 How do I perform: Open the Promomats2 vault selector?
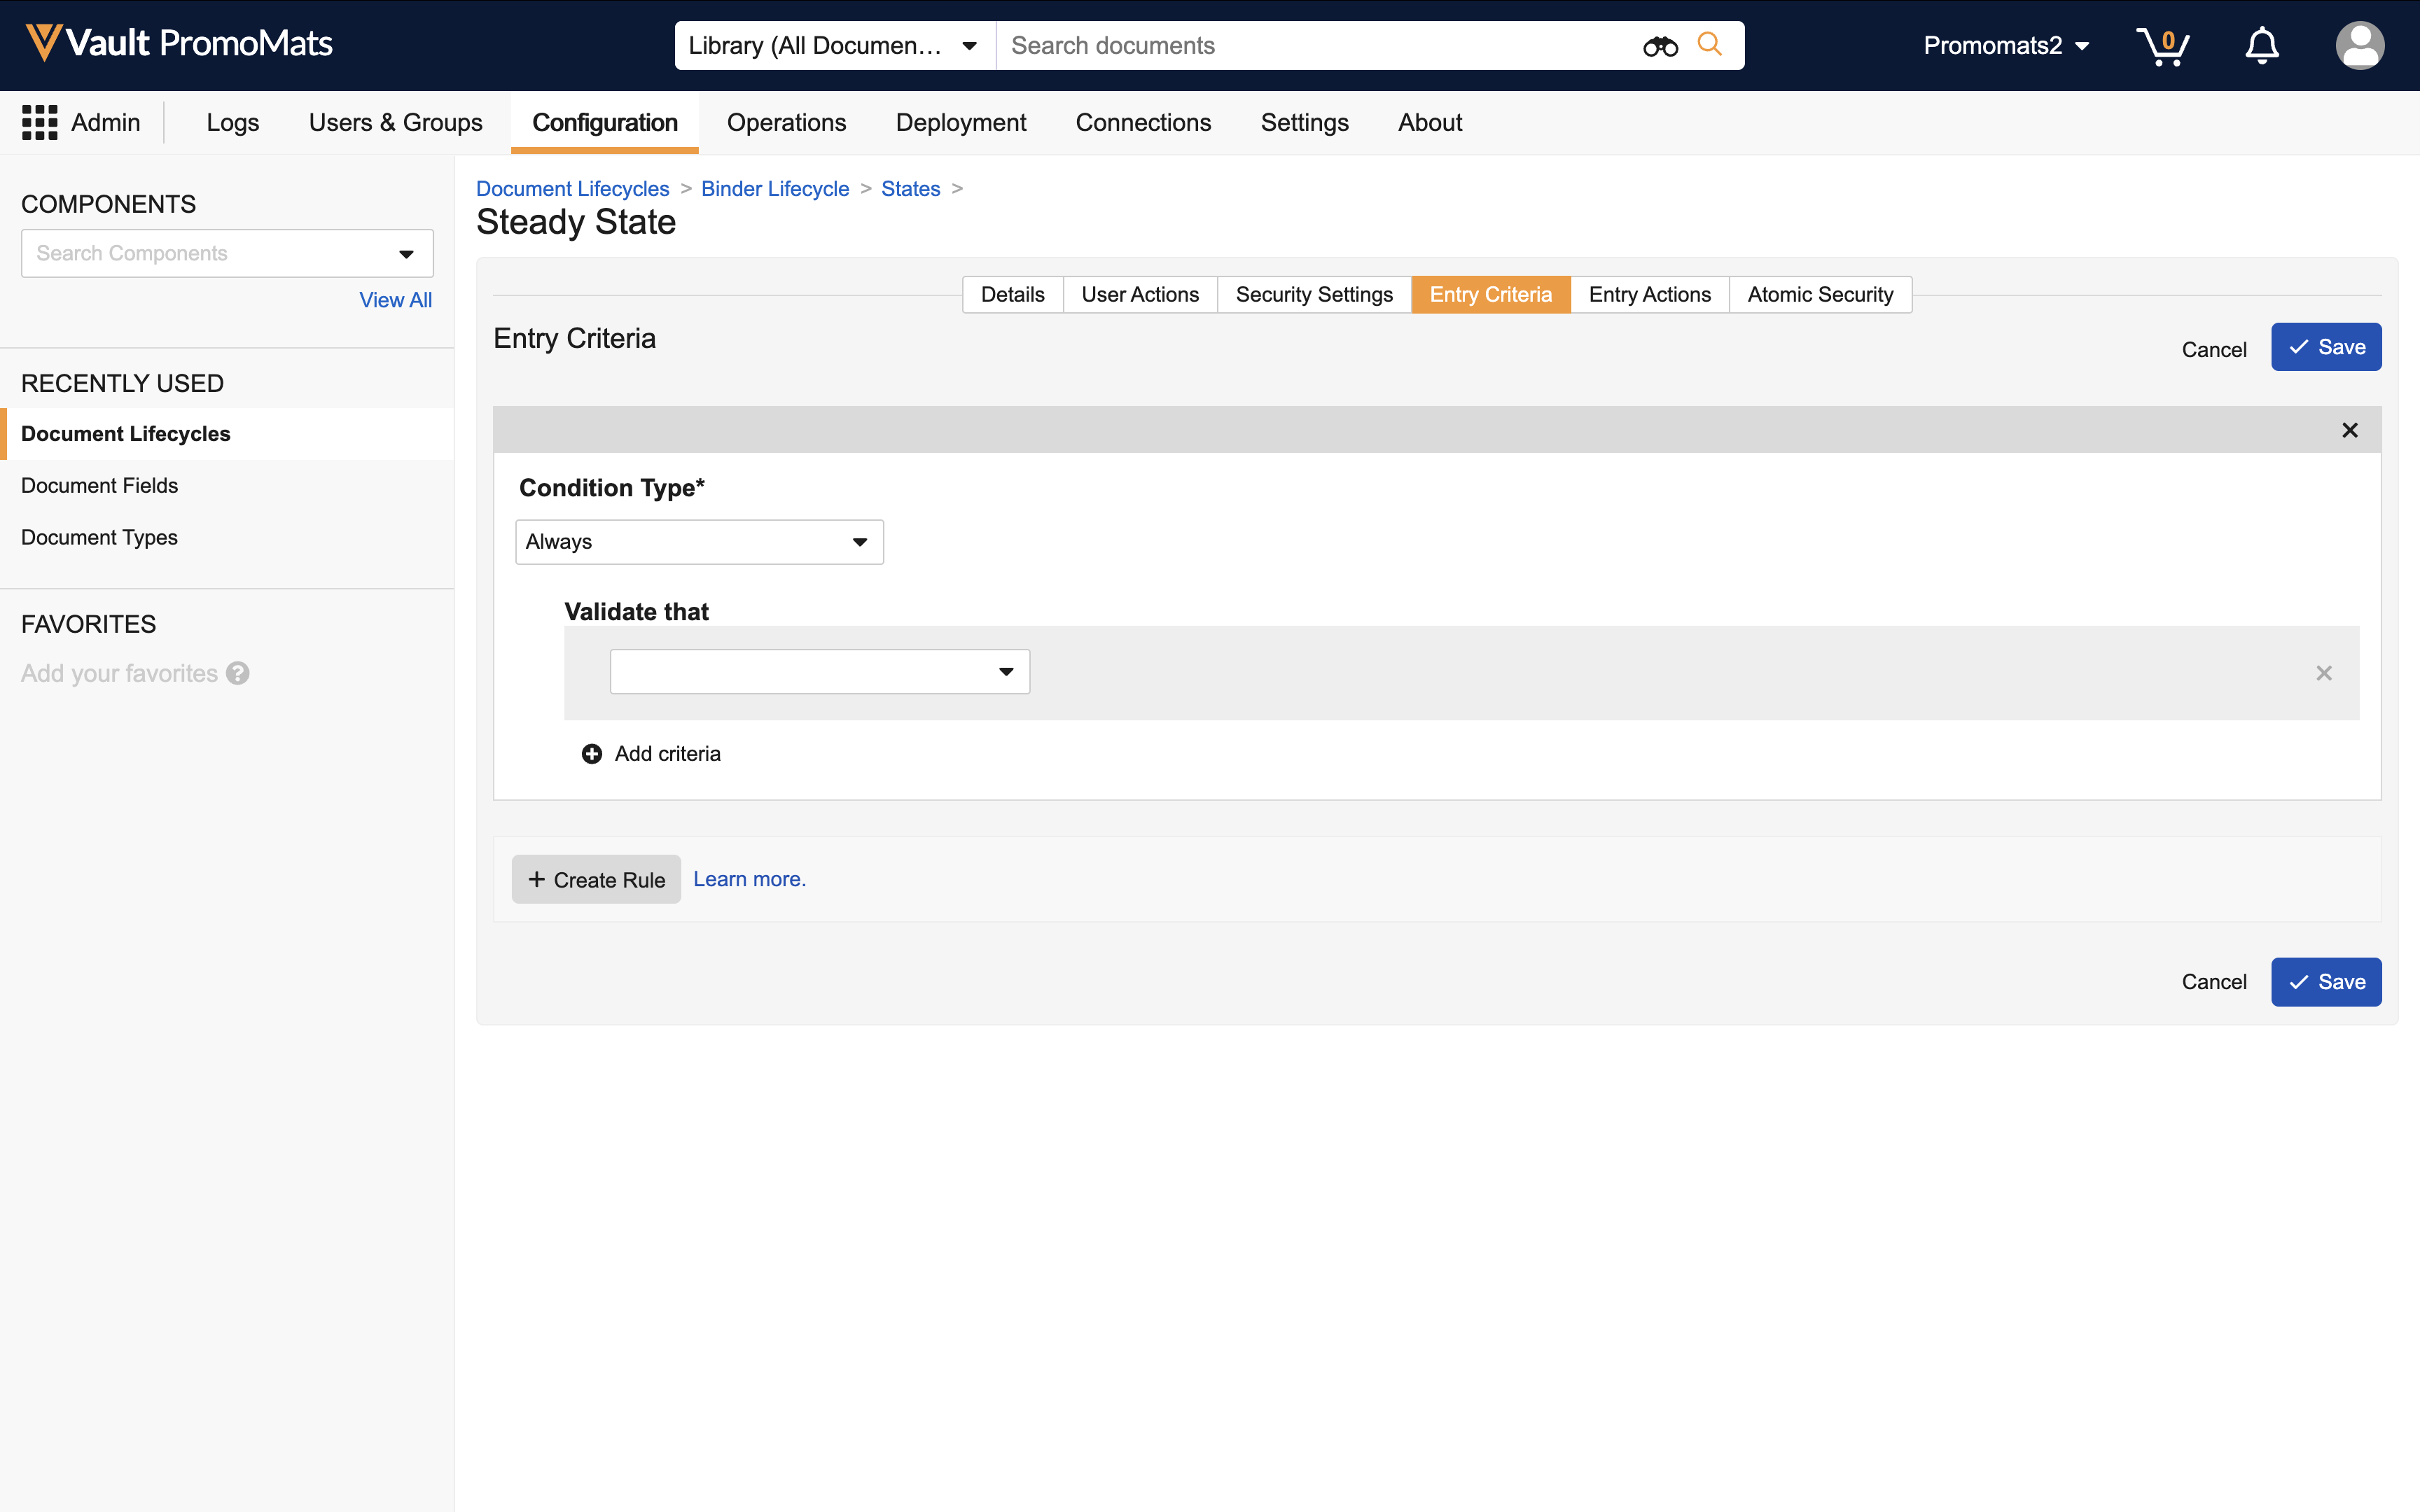pos(2006,46)
